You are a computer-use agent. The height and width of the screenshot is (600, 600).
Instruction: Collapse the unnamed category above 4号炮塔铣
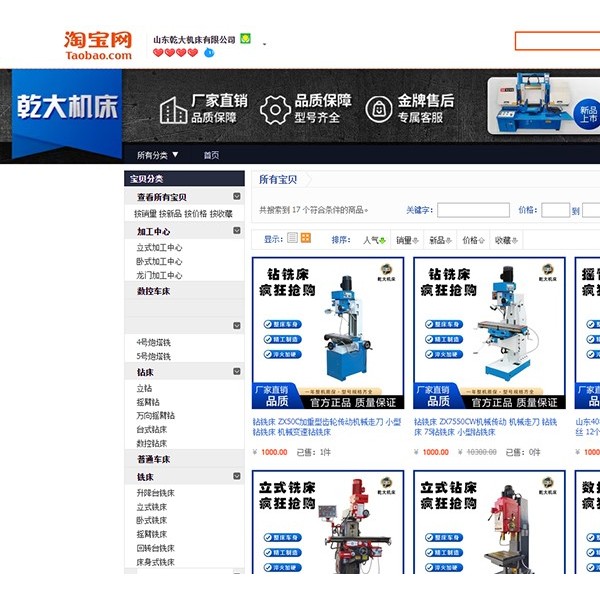(x=237, y=326)
